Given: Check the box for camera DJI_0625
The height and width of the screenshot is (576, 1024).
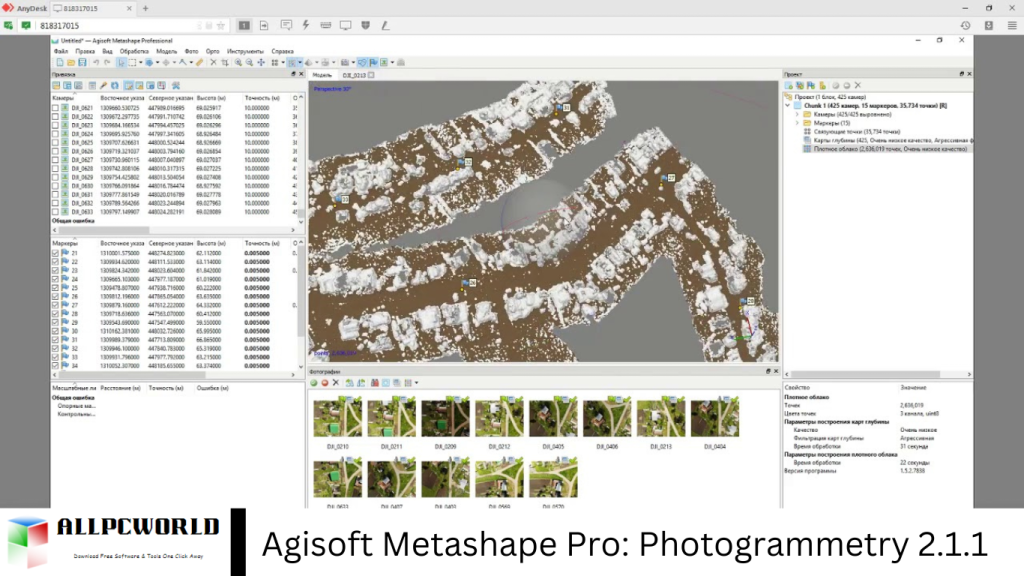Looking at the screenshot, I should point(56,142).
